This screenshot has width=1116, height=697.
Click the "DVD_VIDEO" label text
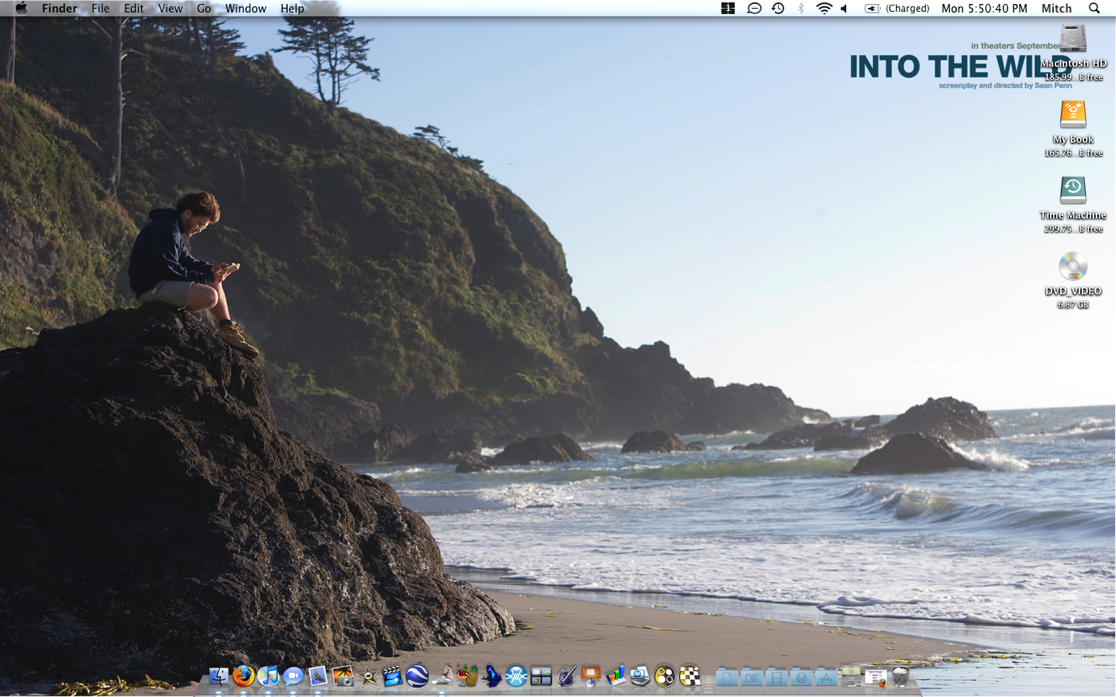point(1073,291)
